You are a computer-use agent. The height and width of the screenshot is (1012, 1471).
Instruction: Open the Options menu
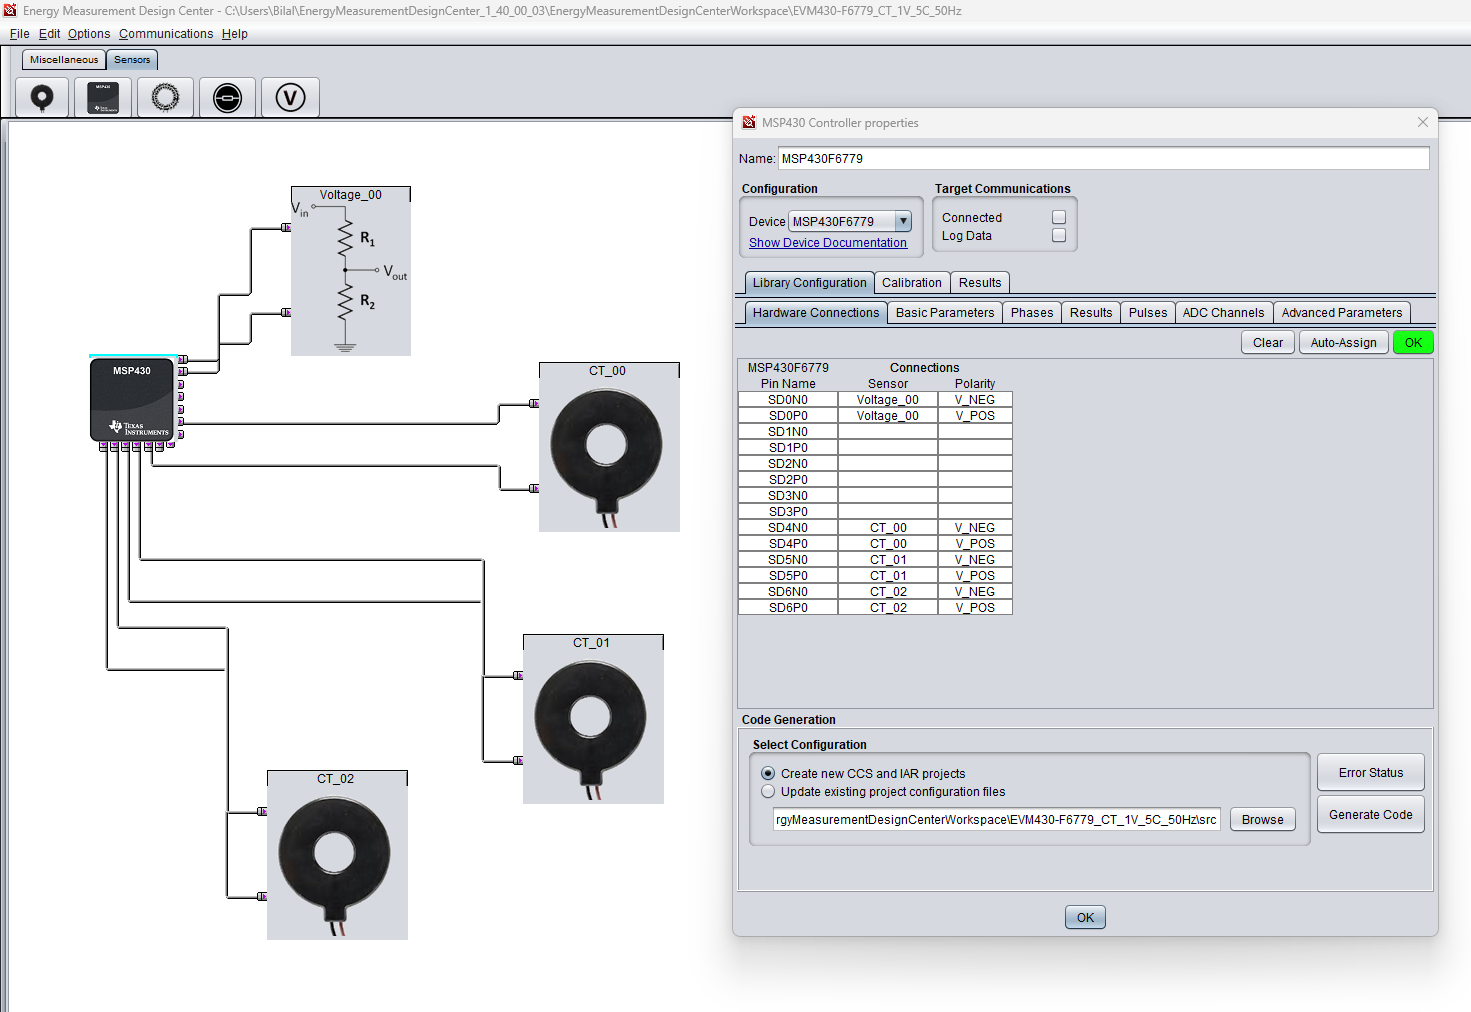pyautogui.click(x=89, y=34)
